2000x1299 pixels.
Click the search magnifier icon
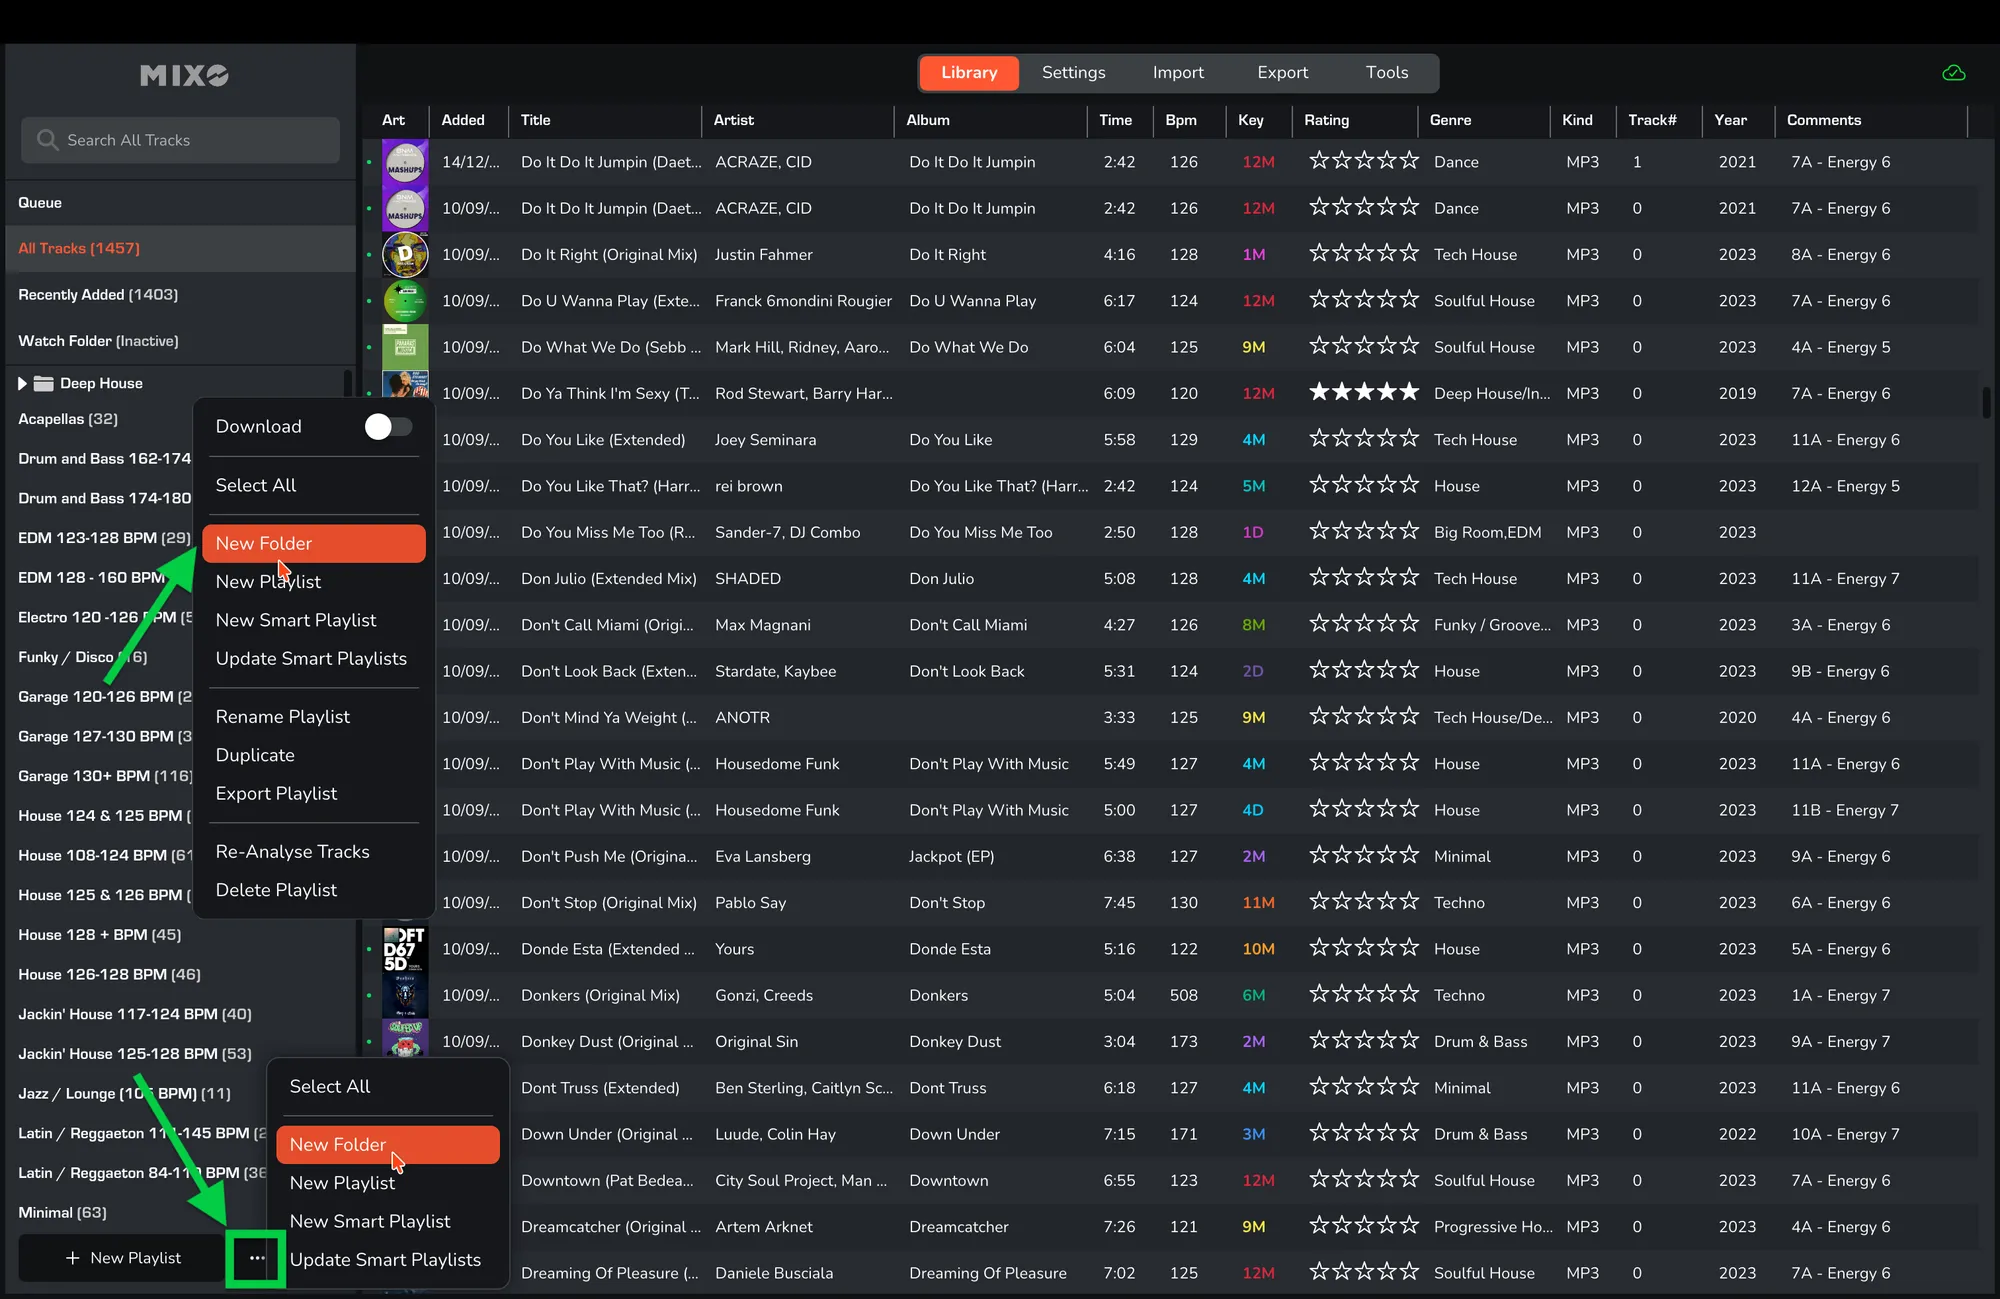tap(47, 140)
